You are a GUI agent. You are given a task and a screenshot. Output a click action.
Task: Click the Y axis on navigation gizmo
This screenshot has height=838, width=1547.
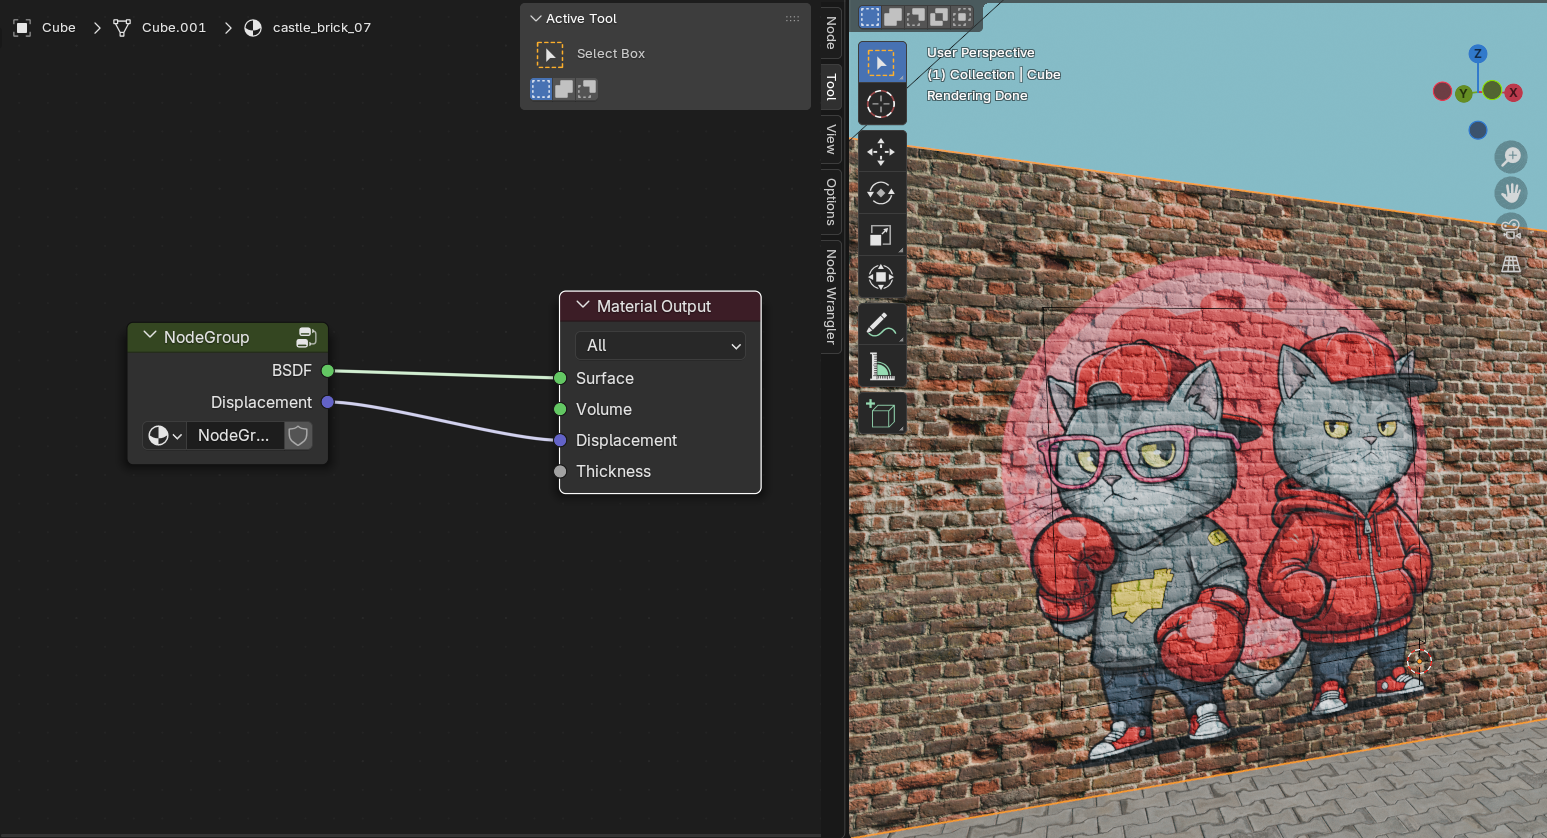1463,94
